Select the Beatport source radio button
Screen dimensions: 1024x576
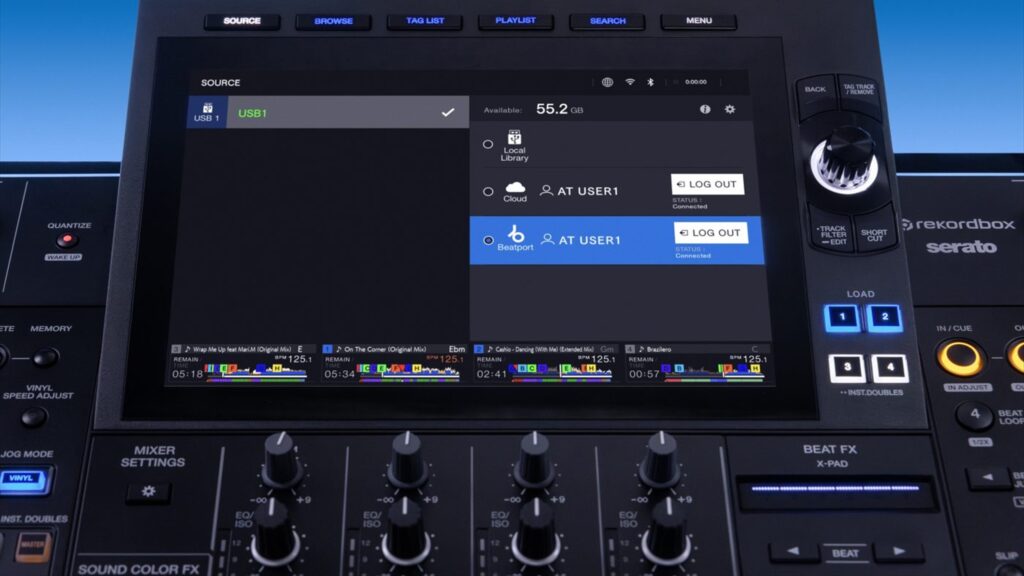(489, 241)
